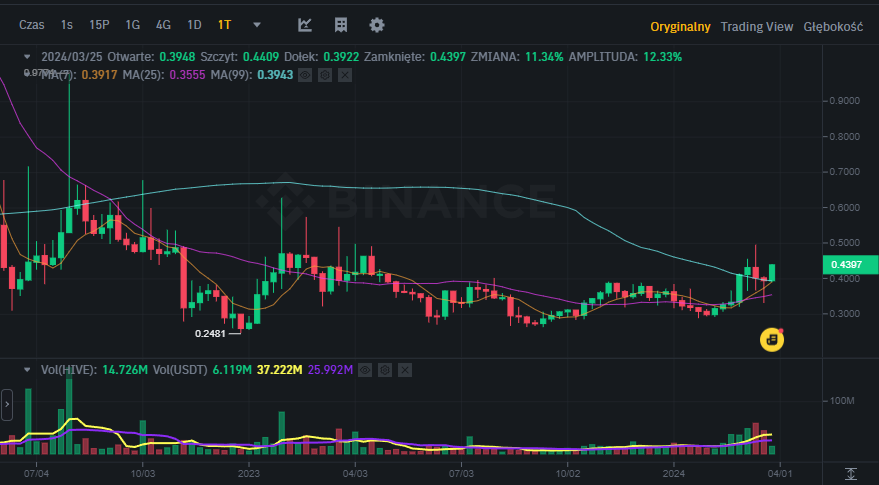Image resolution: width=879 pixels, height=485 pixels.
Task: Click the Dołek 0.3922 value
Action: (341, 57)
